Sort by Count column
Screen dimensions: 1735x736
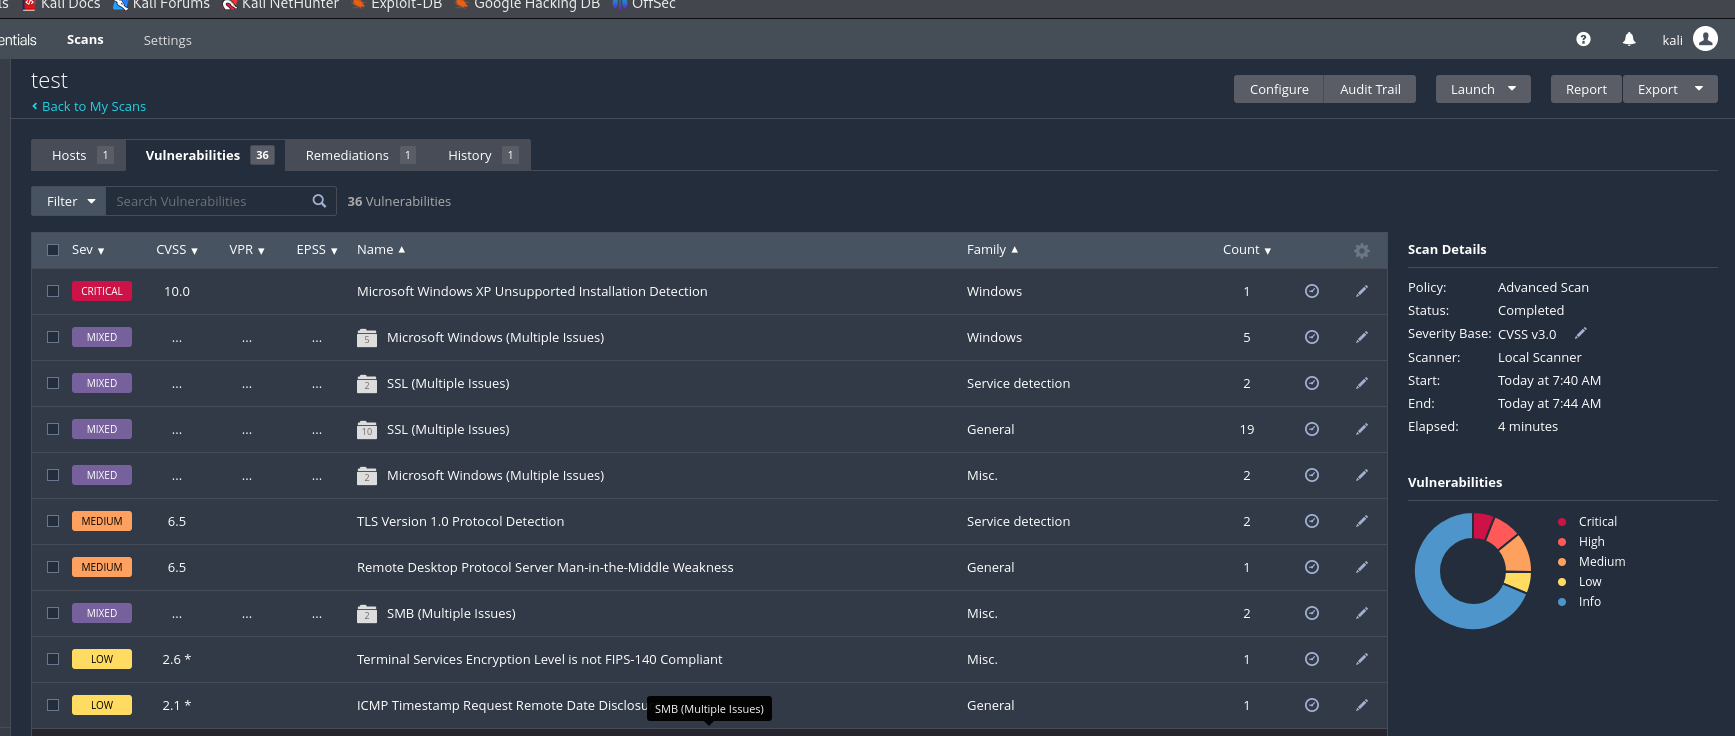coord(1247,250)
